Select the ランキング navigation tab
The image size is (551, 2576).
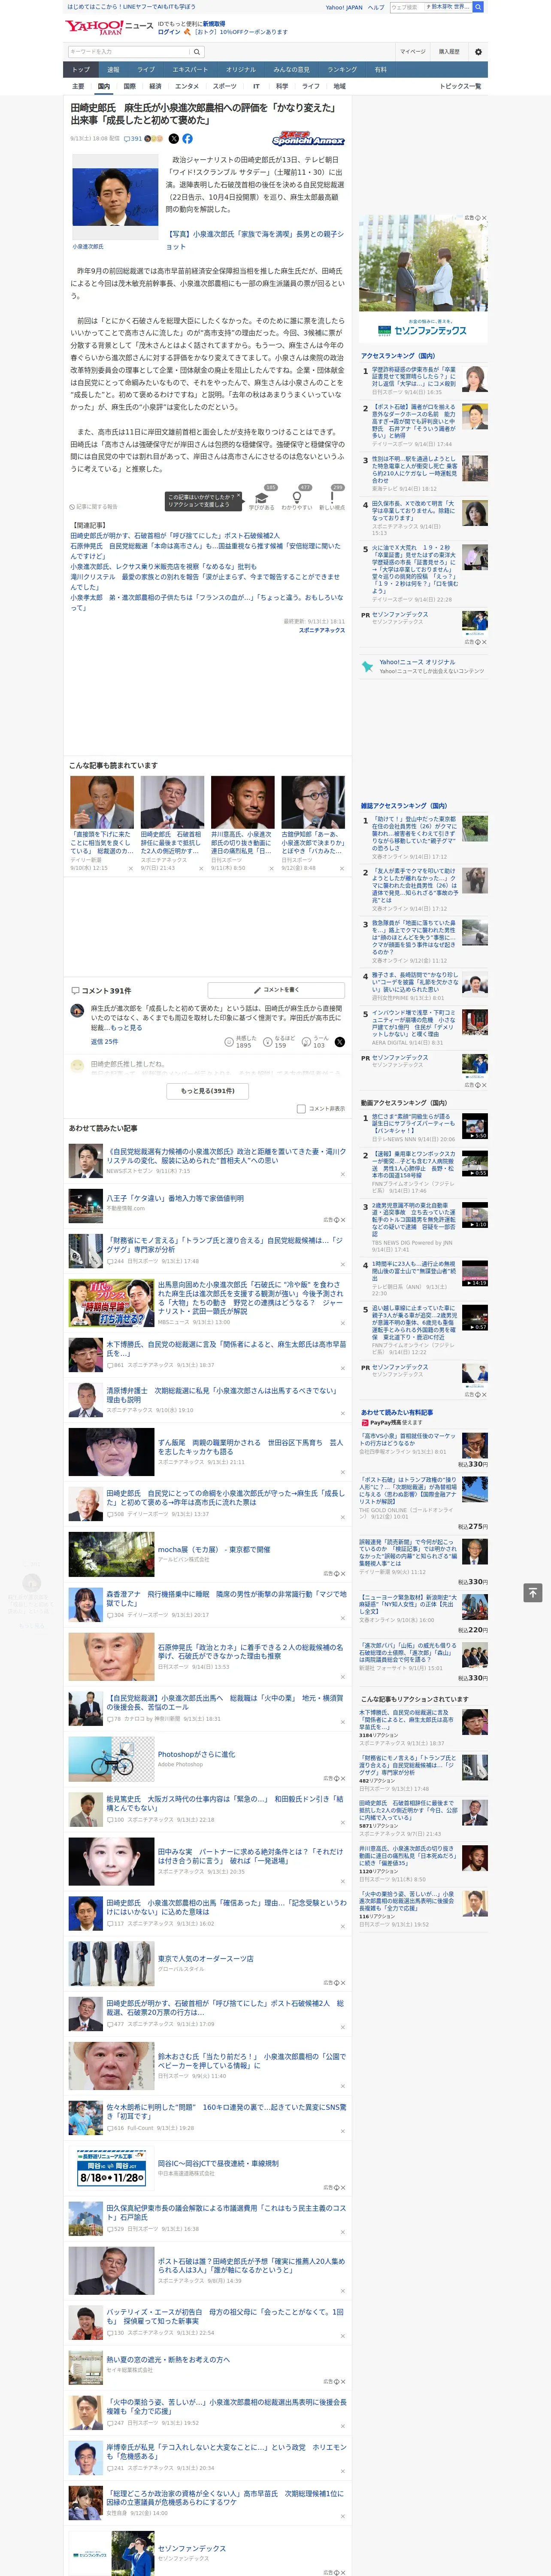[342, 70]
